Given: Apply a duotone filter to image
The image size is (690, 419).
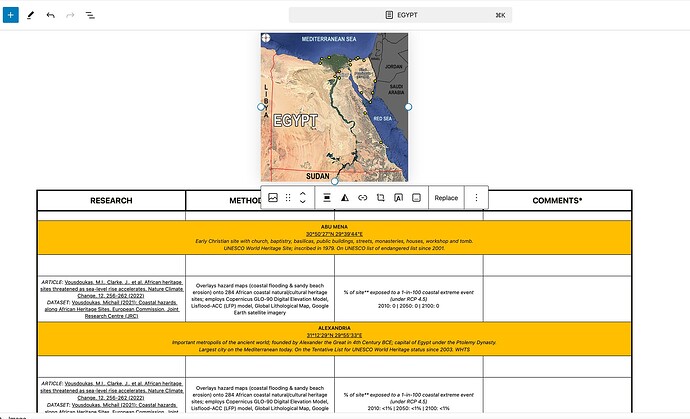Looking at the screenshot, I should tap(345, 198).
